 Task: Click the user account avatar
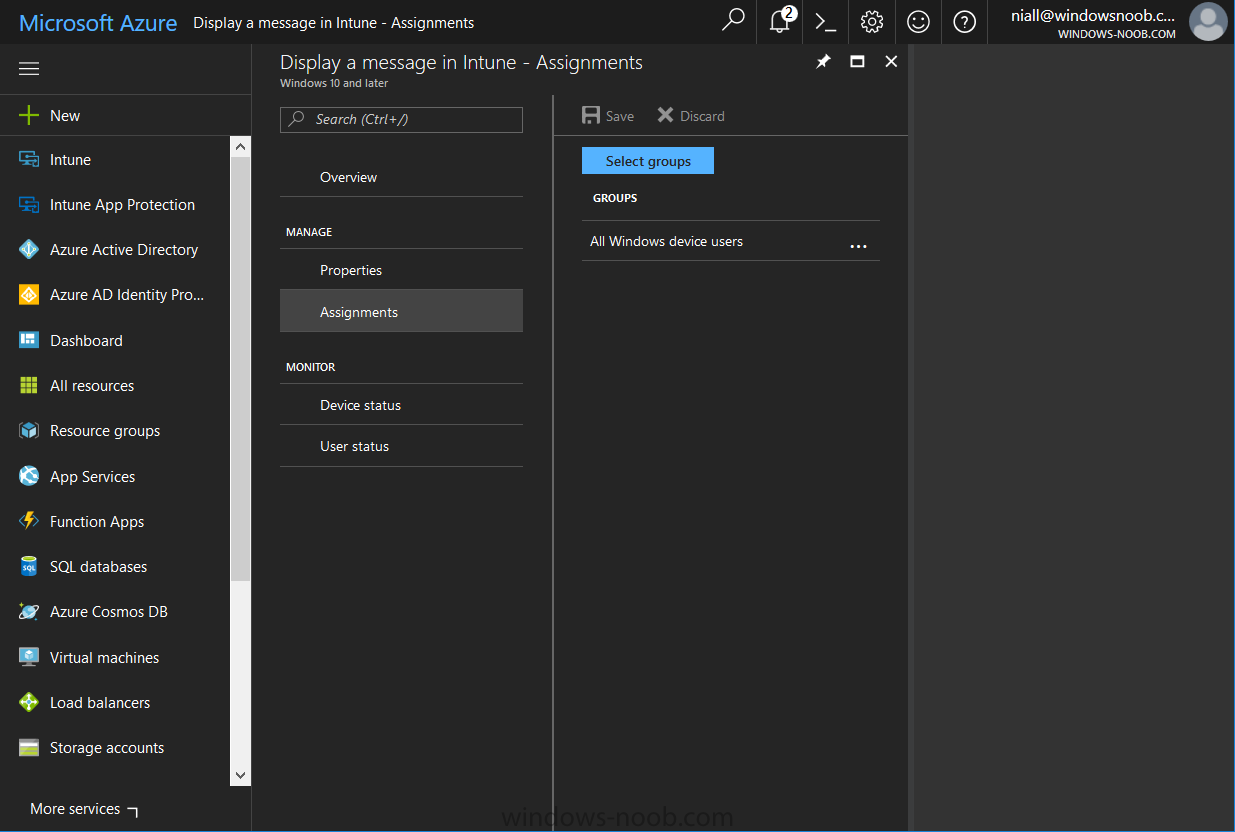1208,22
